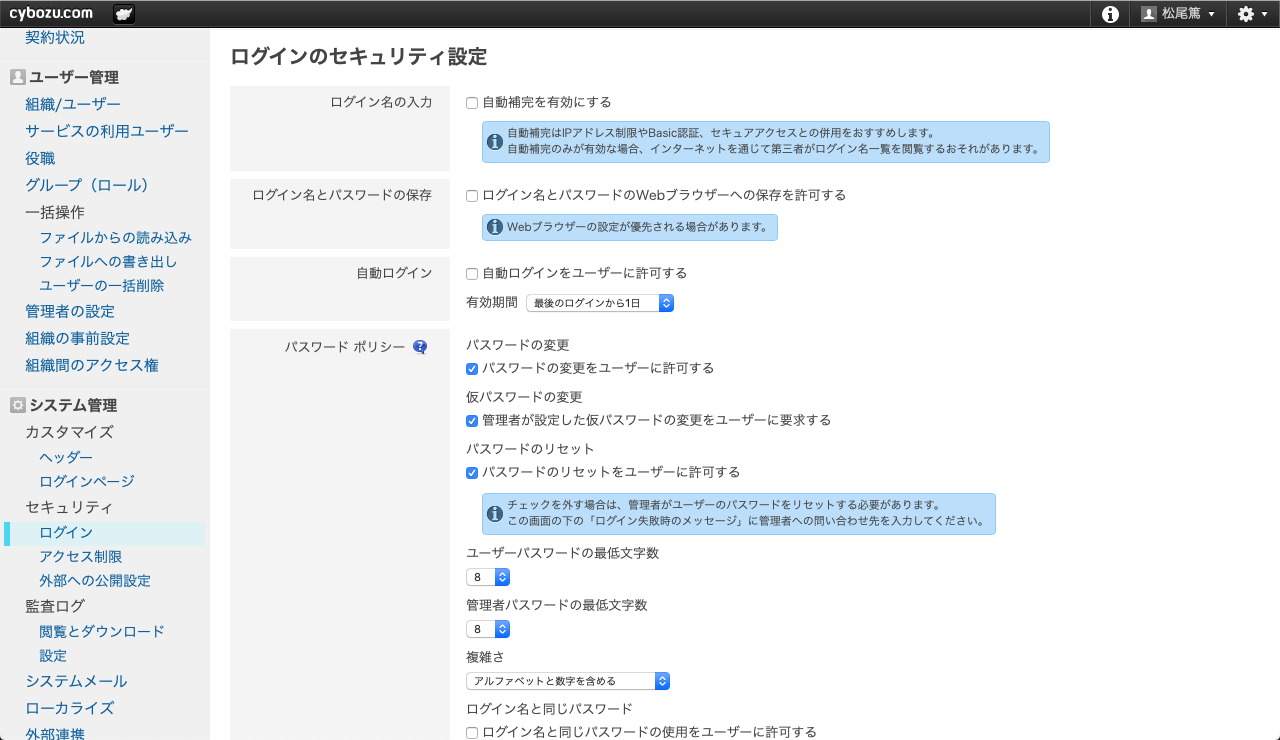The image size is (1280, 740).
Task: Click the システム管理 gear section icon
Action: coord(17,405)
